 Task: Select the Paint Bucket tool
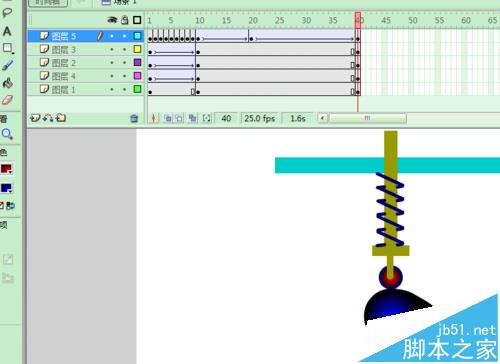(x=8, y=82)
